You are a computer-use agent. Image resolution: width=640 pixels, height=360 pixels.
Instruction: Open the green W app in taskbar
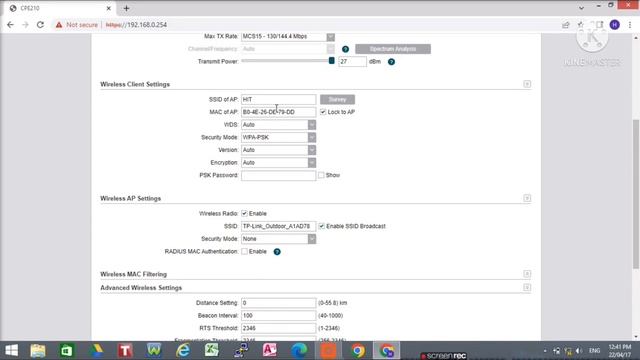pos(154,351)
